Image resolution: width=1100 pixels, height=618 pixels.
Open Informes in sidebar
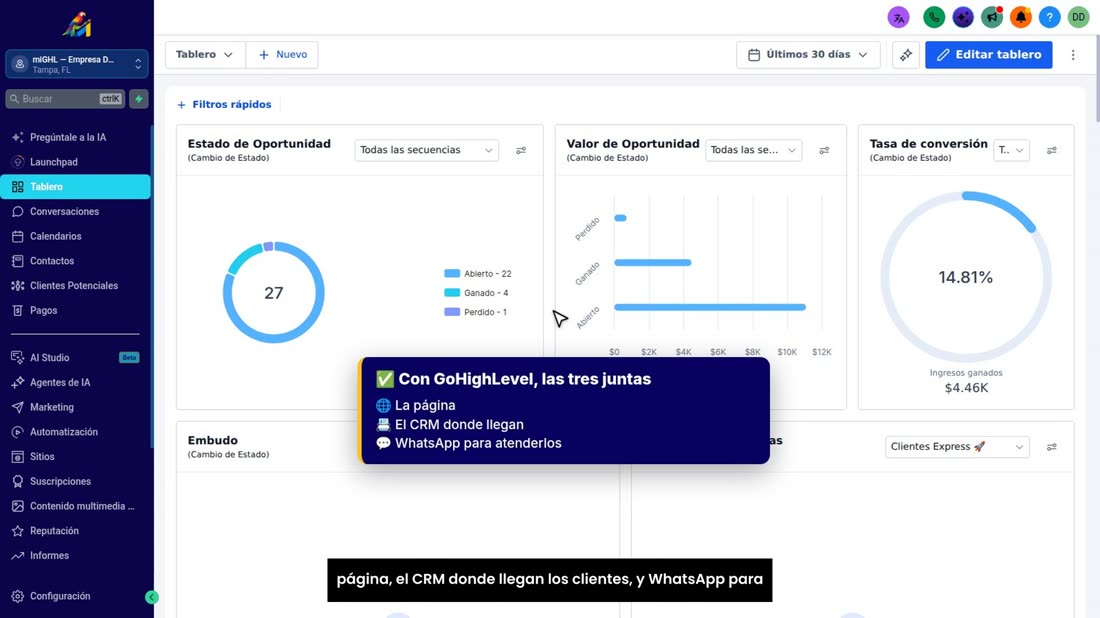(75, 556)
